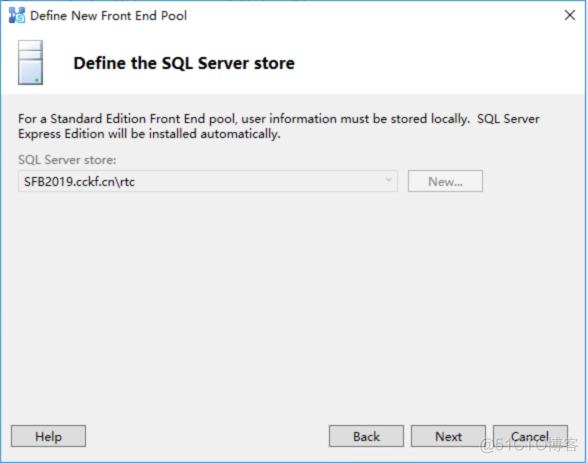Click the blank white header area right of heading
Image resolution: width=588 pixels, height=463 pixels.
click(x=439, y=63)
